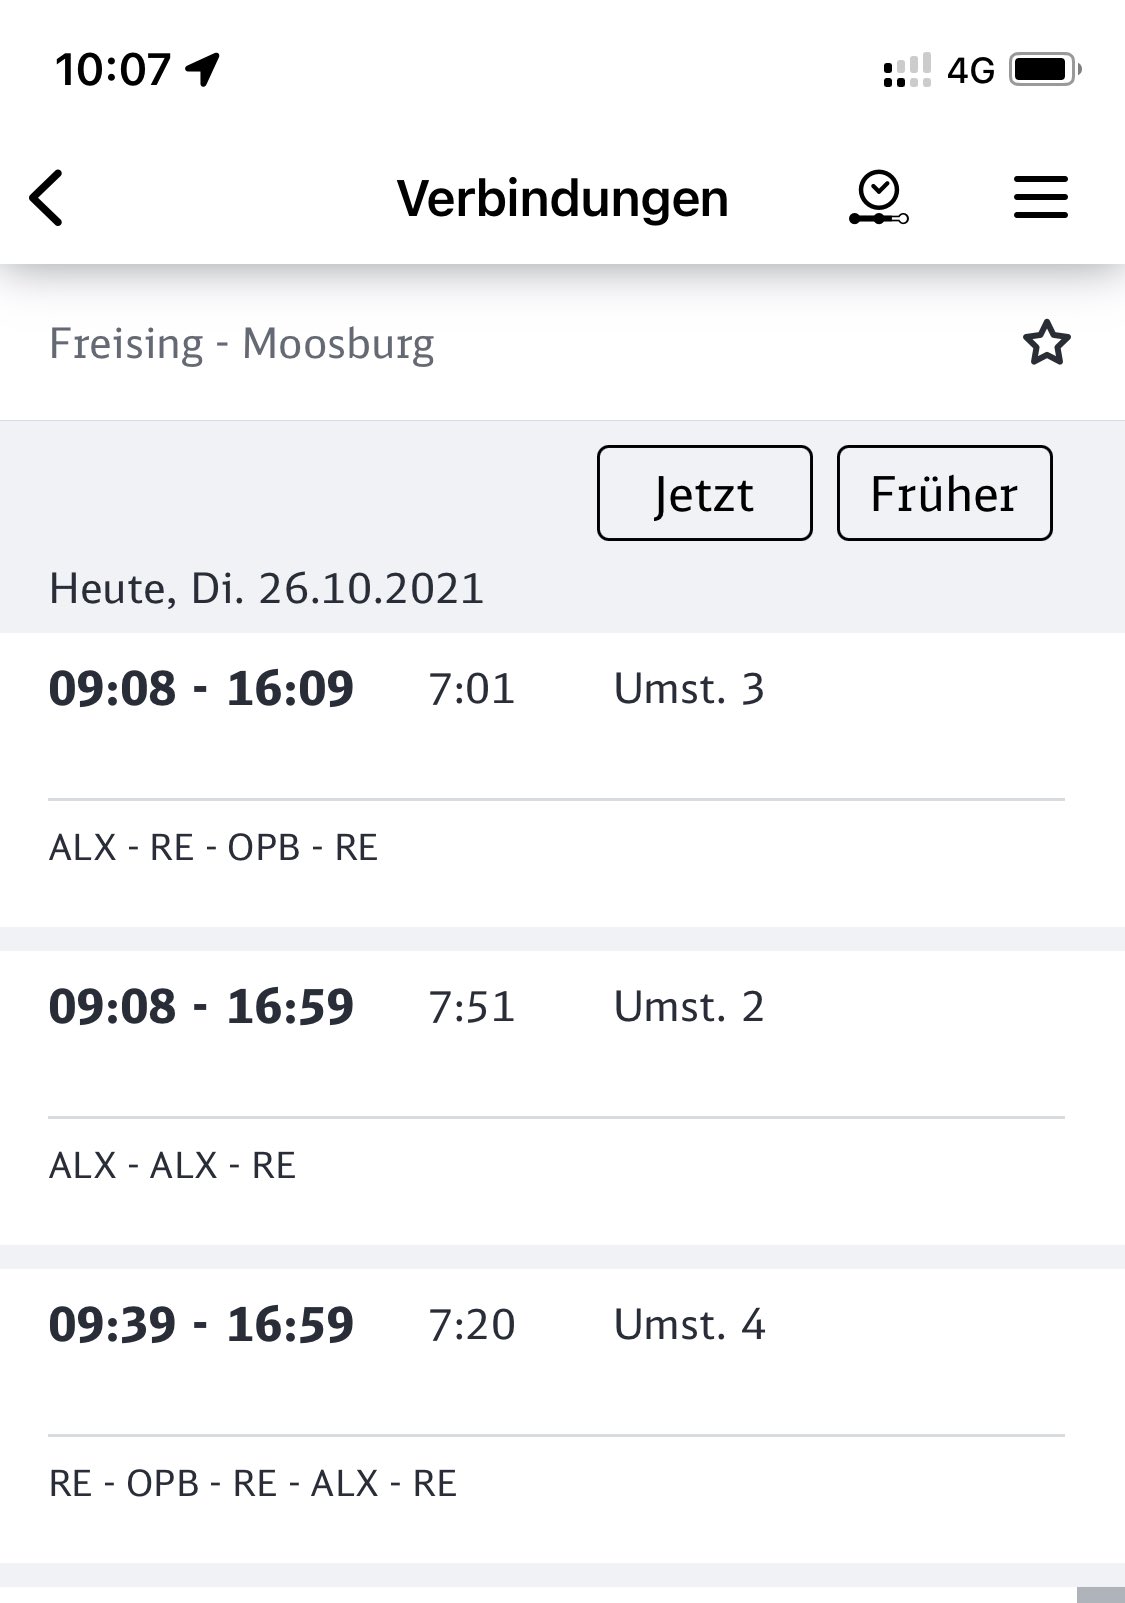Click the Früher button
The width and height of the screenshot is (1125, 1603).
(945, 493)
